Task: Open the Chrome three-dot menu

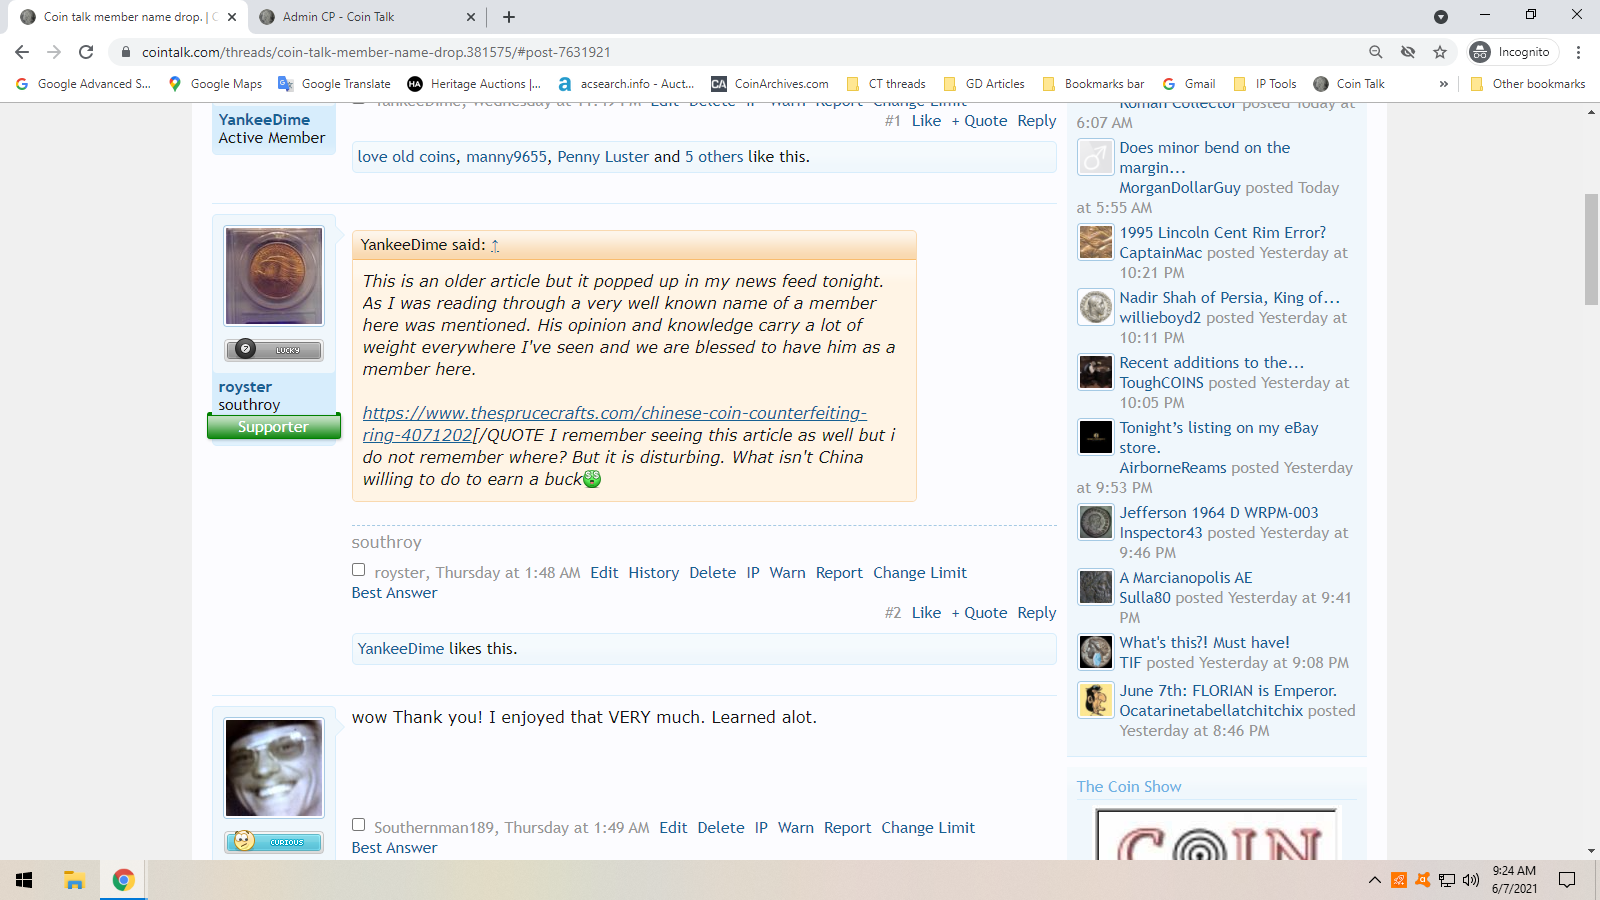Action: 1578,52
